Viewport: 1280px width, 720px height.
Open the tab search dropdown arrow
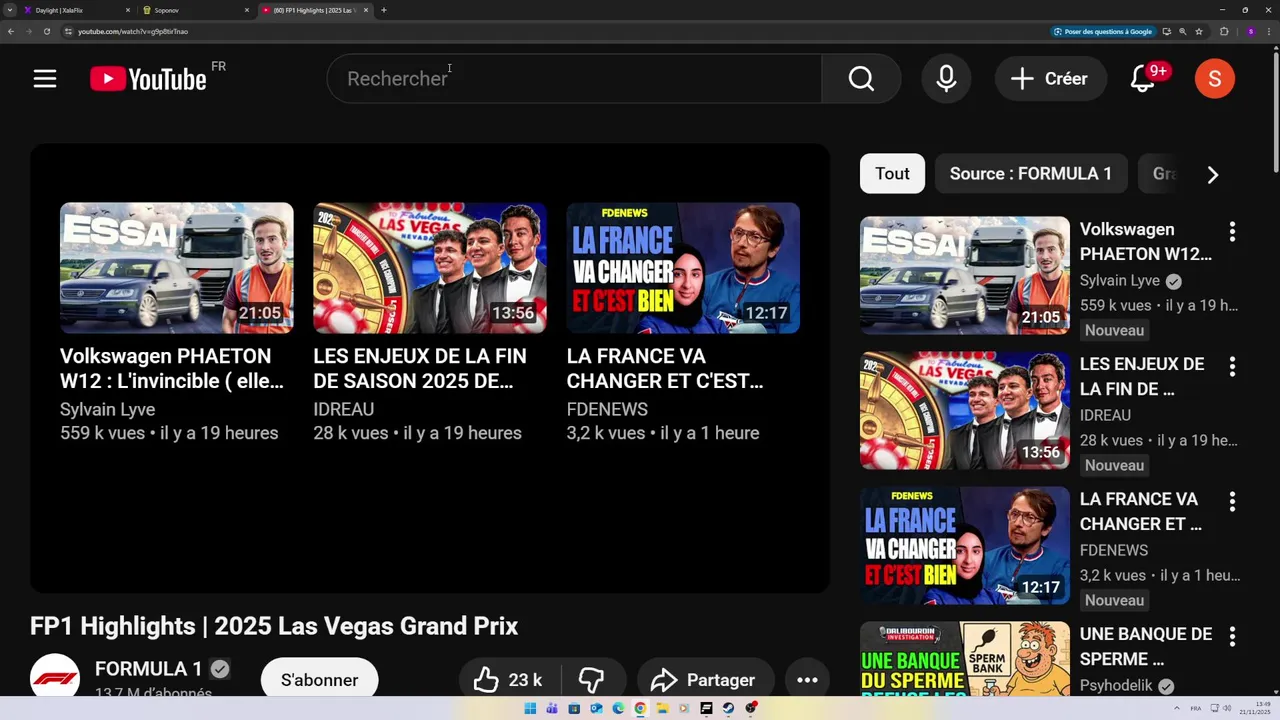tap(10, 10)
